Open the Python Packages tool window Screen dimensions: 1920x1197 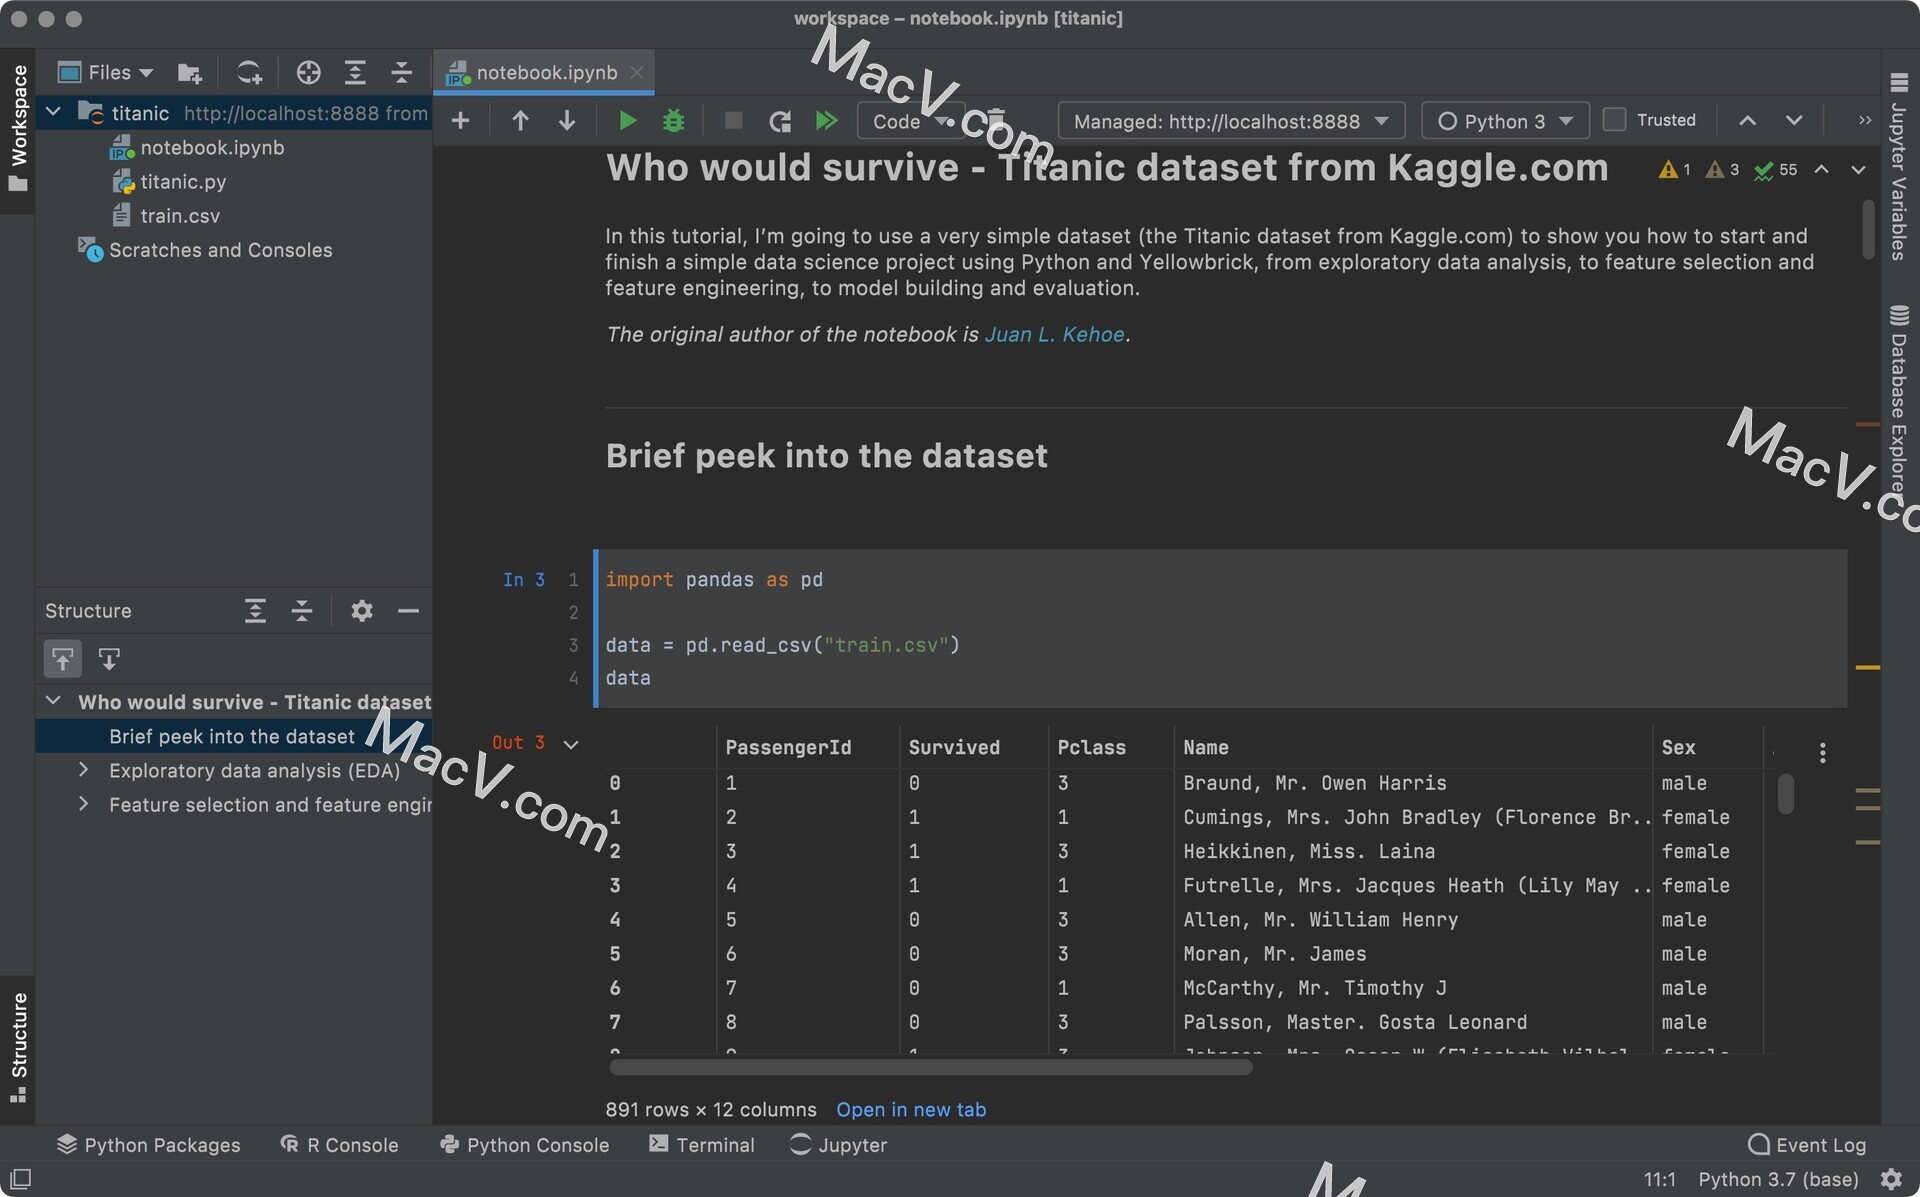148,1145
